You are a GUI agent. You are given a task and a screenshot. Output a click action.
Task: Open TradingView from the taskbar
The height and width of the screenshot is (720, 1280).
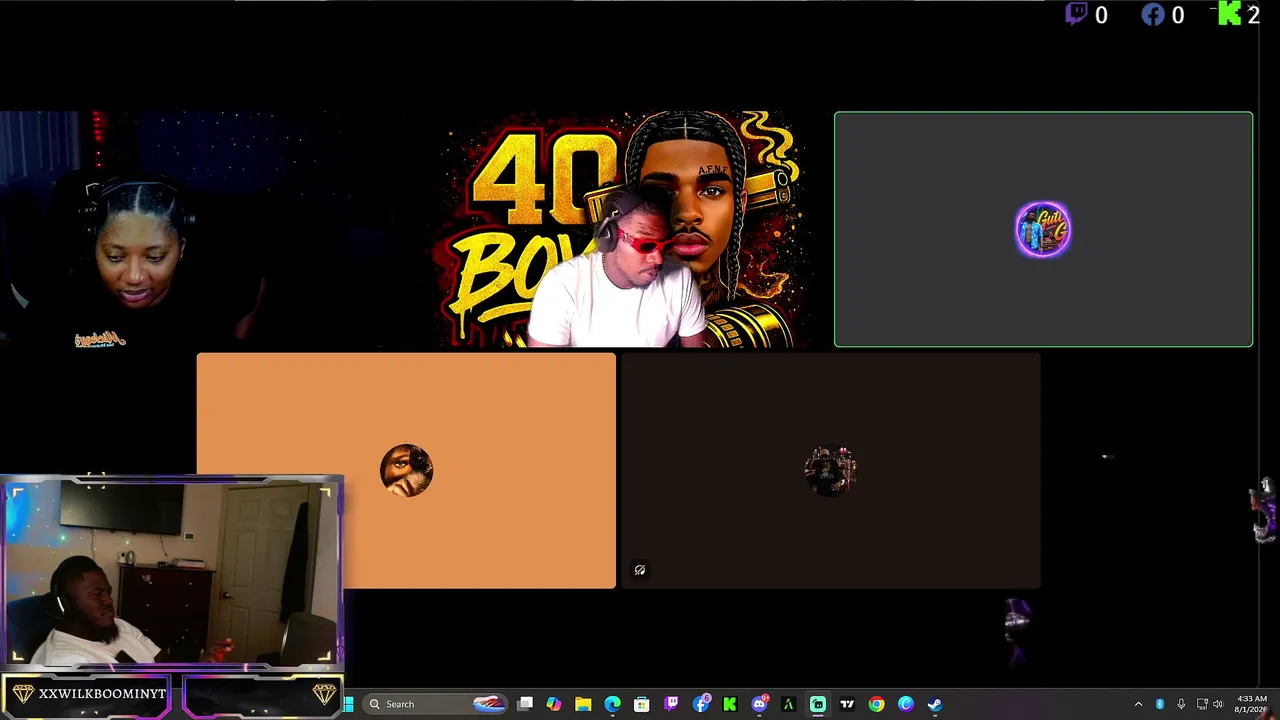pos(847,704)
